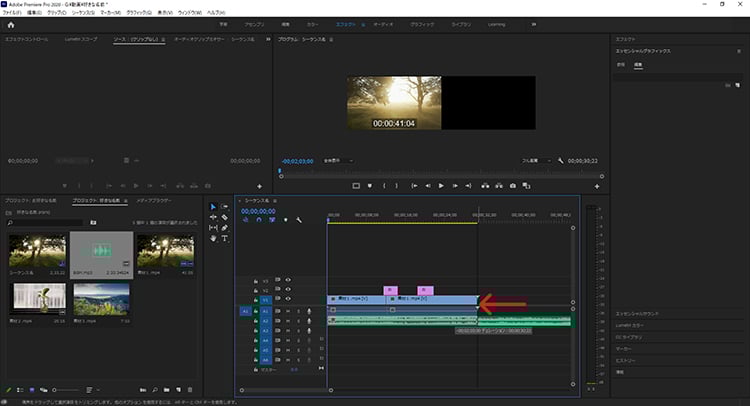Switch to the Learning workspace tab

pyautogui.click(x=496, y=24)
